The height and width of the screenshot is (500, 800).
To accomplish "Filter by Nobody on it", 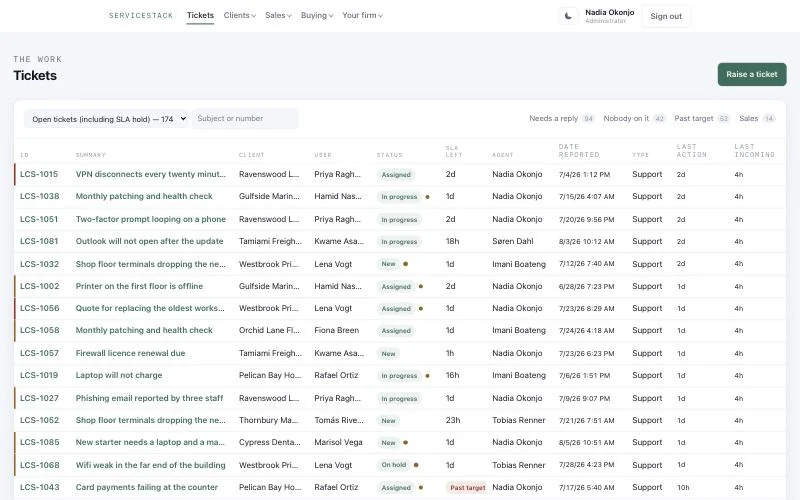I will coord(634,118).
